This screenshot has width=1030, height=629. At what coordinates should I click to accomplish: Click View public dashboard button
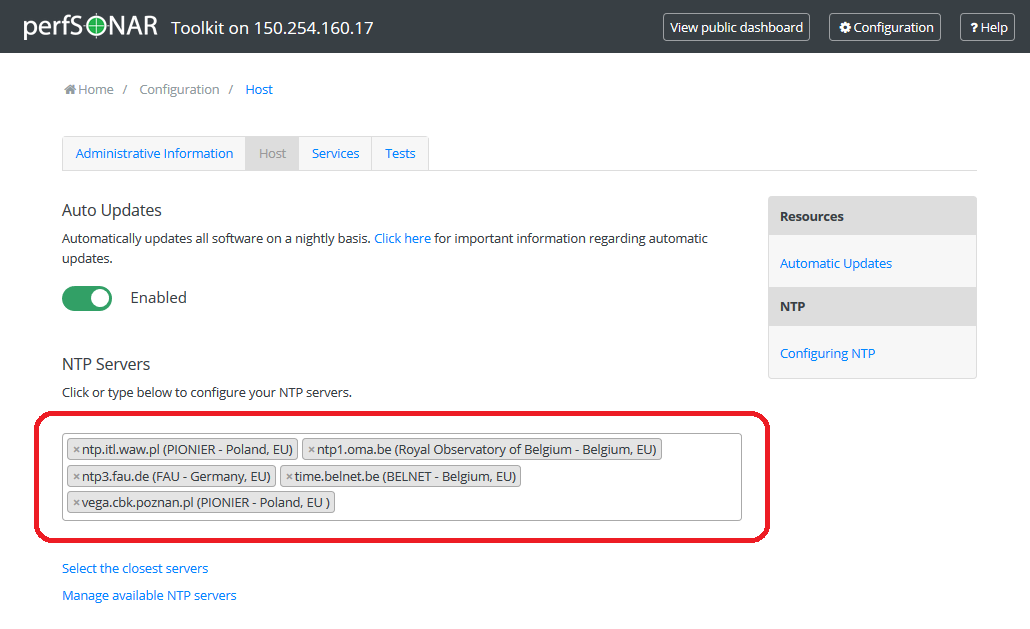click(736, 28)
